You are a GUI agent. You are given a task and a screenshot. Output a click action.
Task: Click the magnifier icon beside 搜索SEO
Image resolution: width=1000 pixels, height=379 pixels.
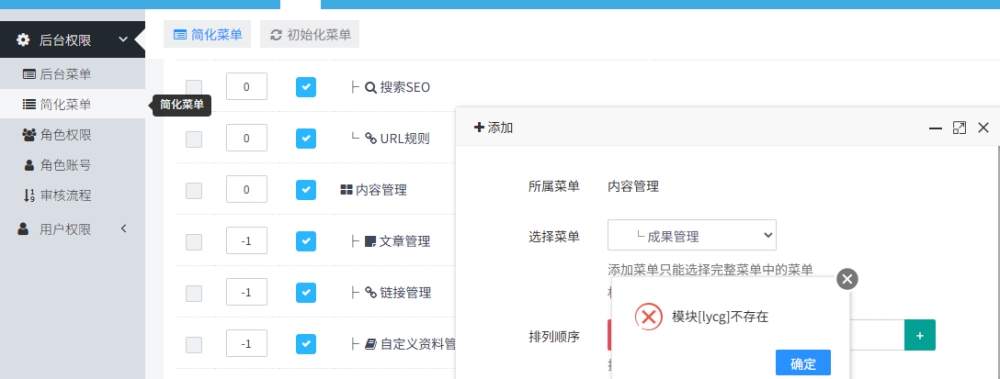[371, 87]
